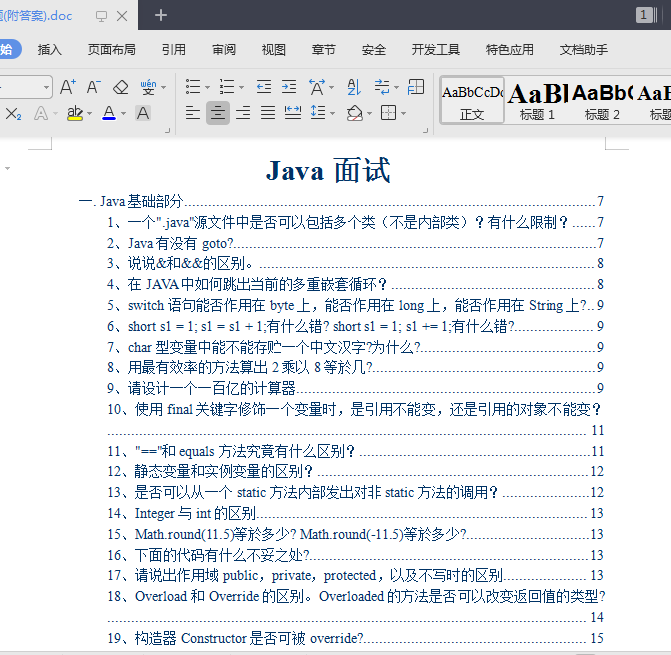Screen dimensions: 671x655
Task: Switch to the 插入 tab
Action: click(x=49, y=49)
